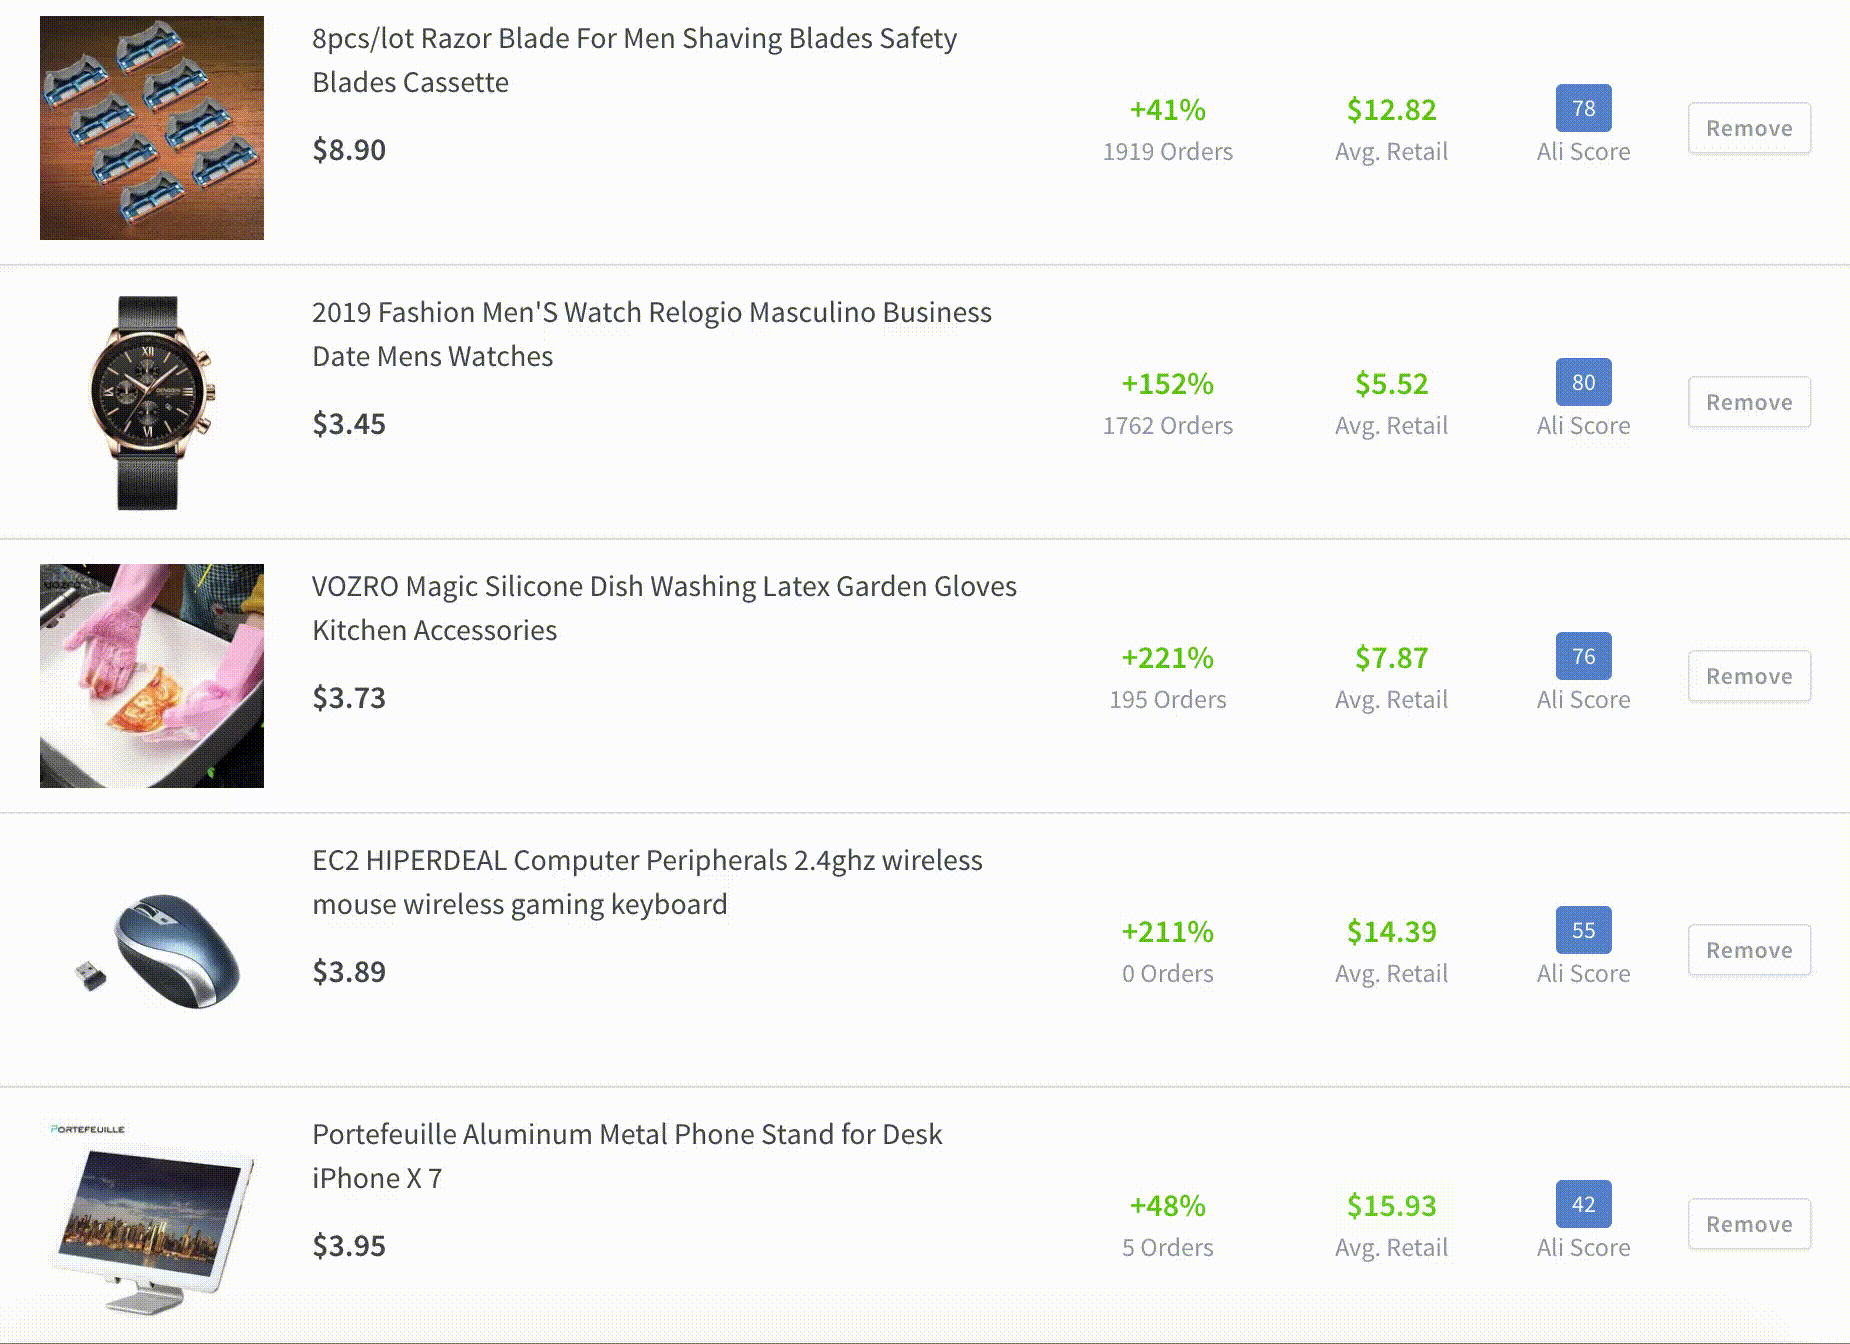Open the razor blades product image
1850x1344 pixels.
tap(152, 128)
